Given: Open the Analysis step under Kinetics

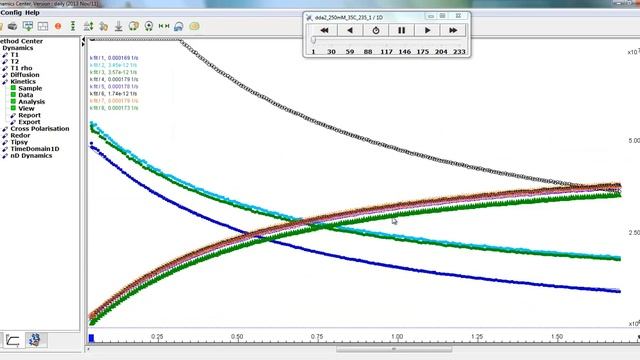Looking at the screenshot, I should pyautogui.click(x=31, y=102).
